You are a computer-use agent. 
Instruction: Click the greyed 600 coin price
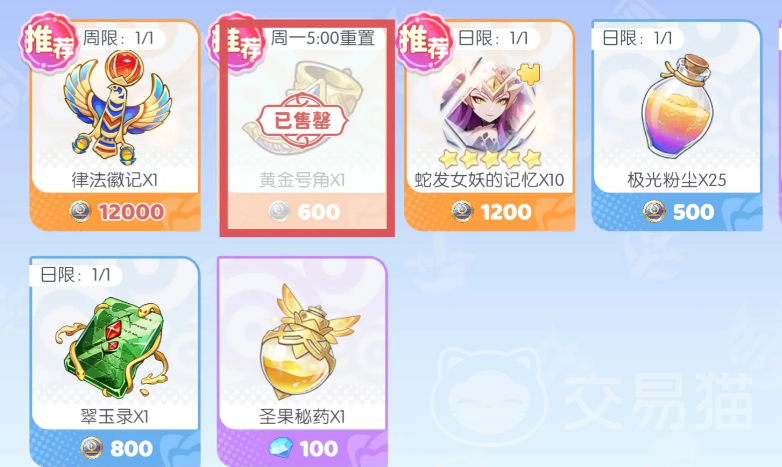(319, 212)
